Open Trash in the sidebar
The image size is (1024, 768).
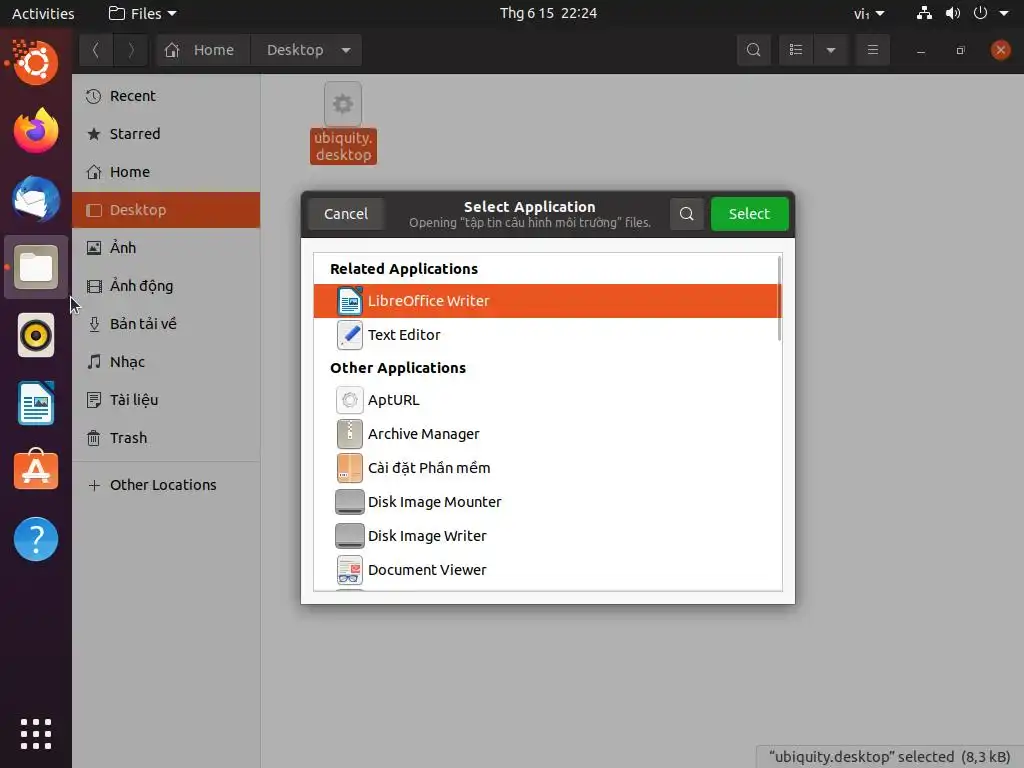[166, 438]
